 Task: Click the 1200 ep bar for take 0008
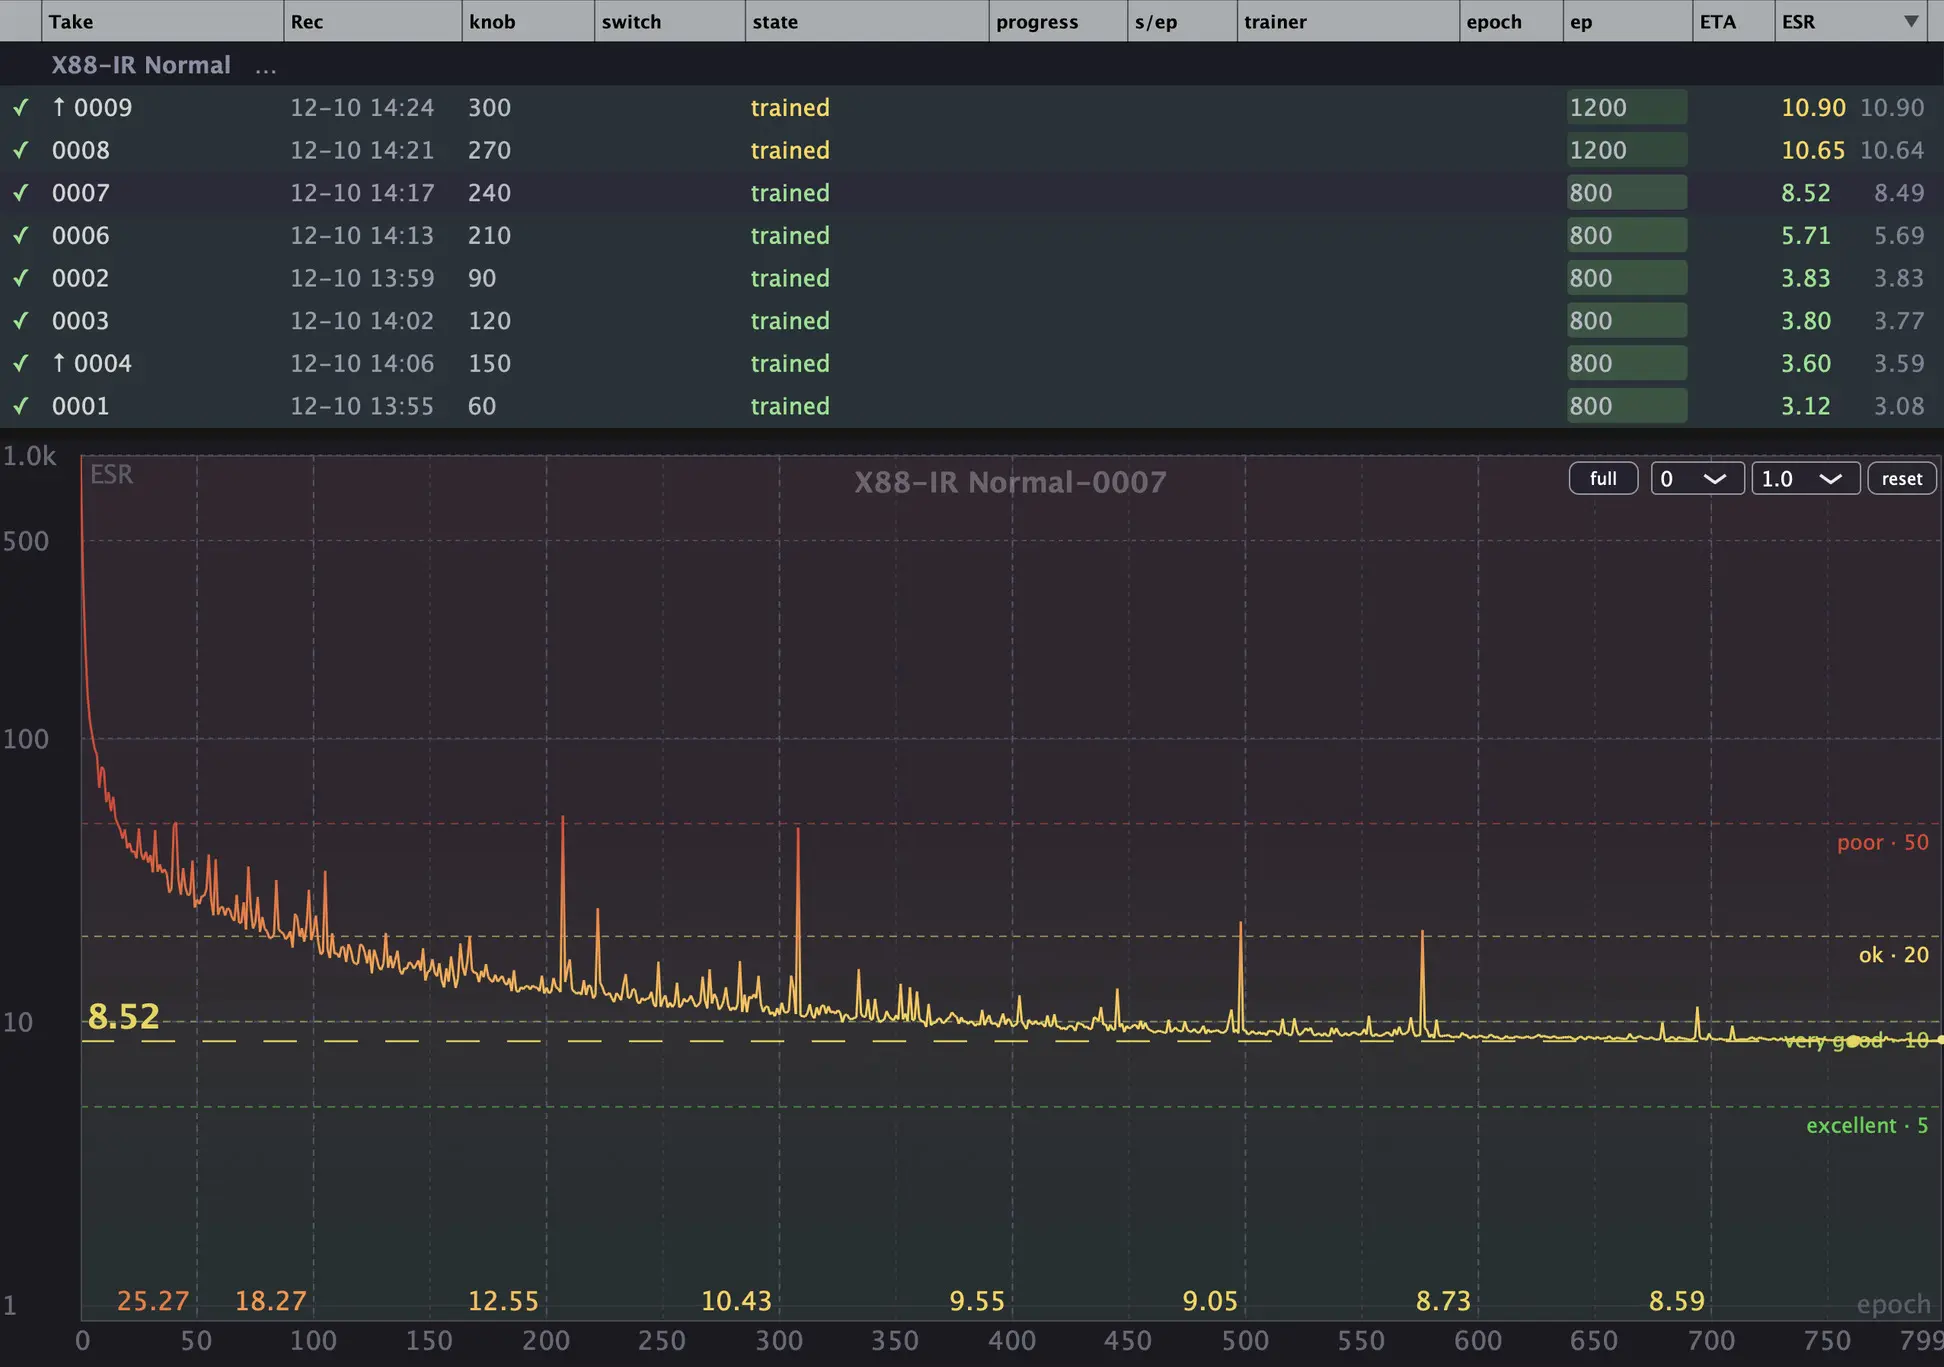1627,150
